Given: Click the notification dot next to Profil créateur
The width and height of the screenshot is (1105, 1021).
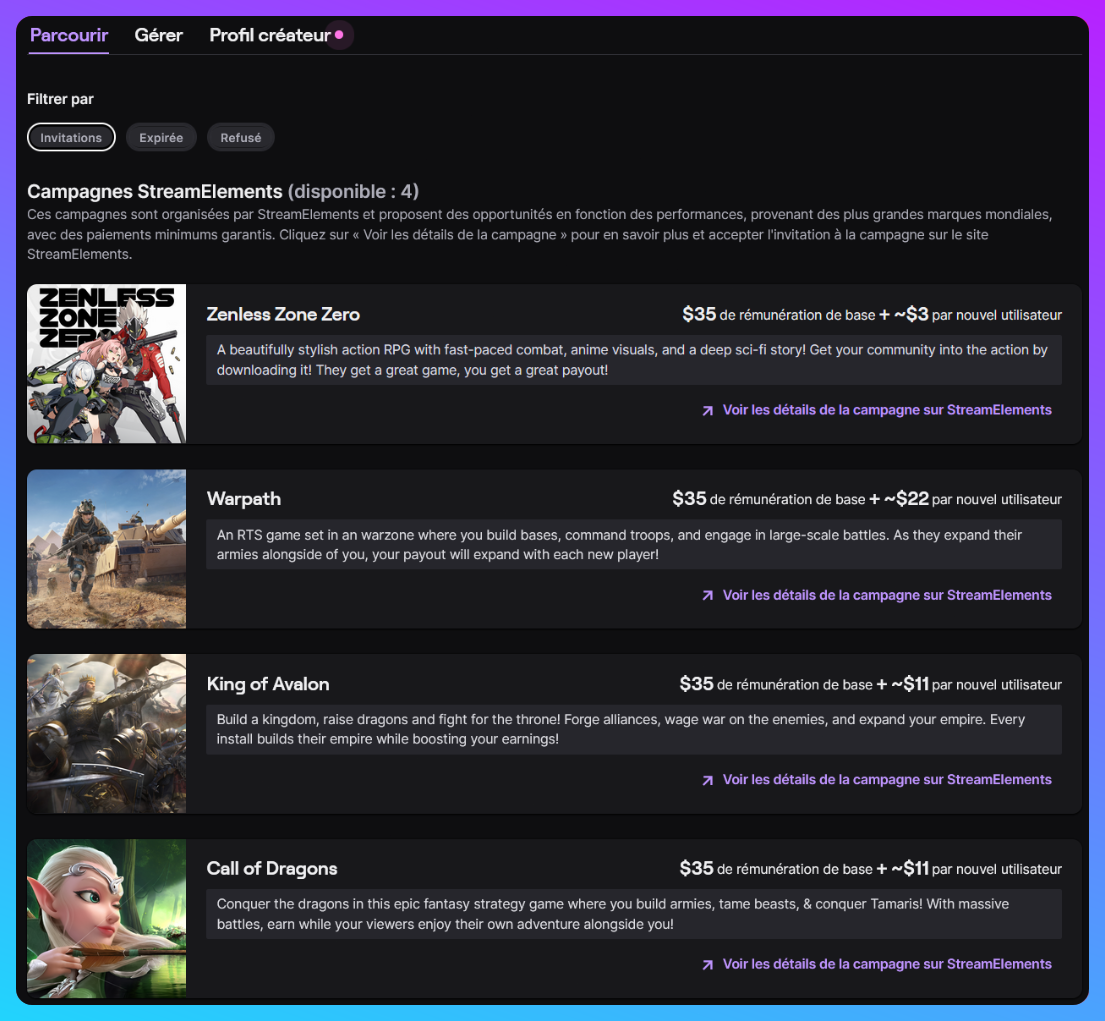Looking at the screenshot, I should point(340,35).
